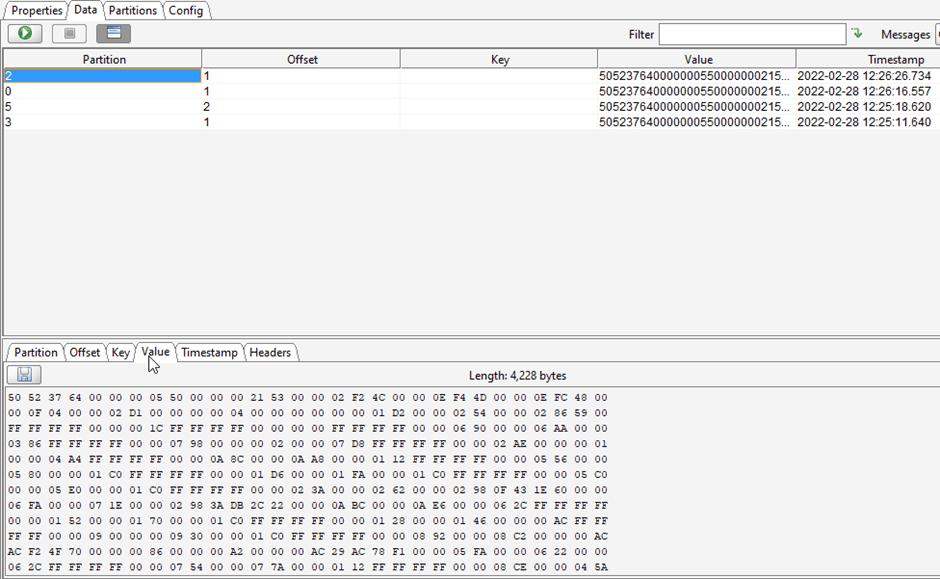Open the Config tab

(186, 10)
